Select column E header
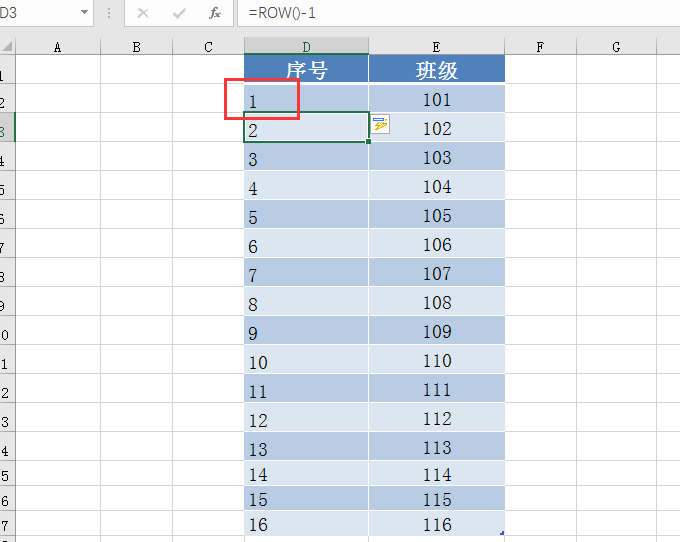The image size is (680, 542). point(436,46)
